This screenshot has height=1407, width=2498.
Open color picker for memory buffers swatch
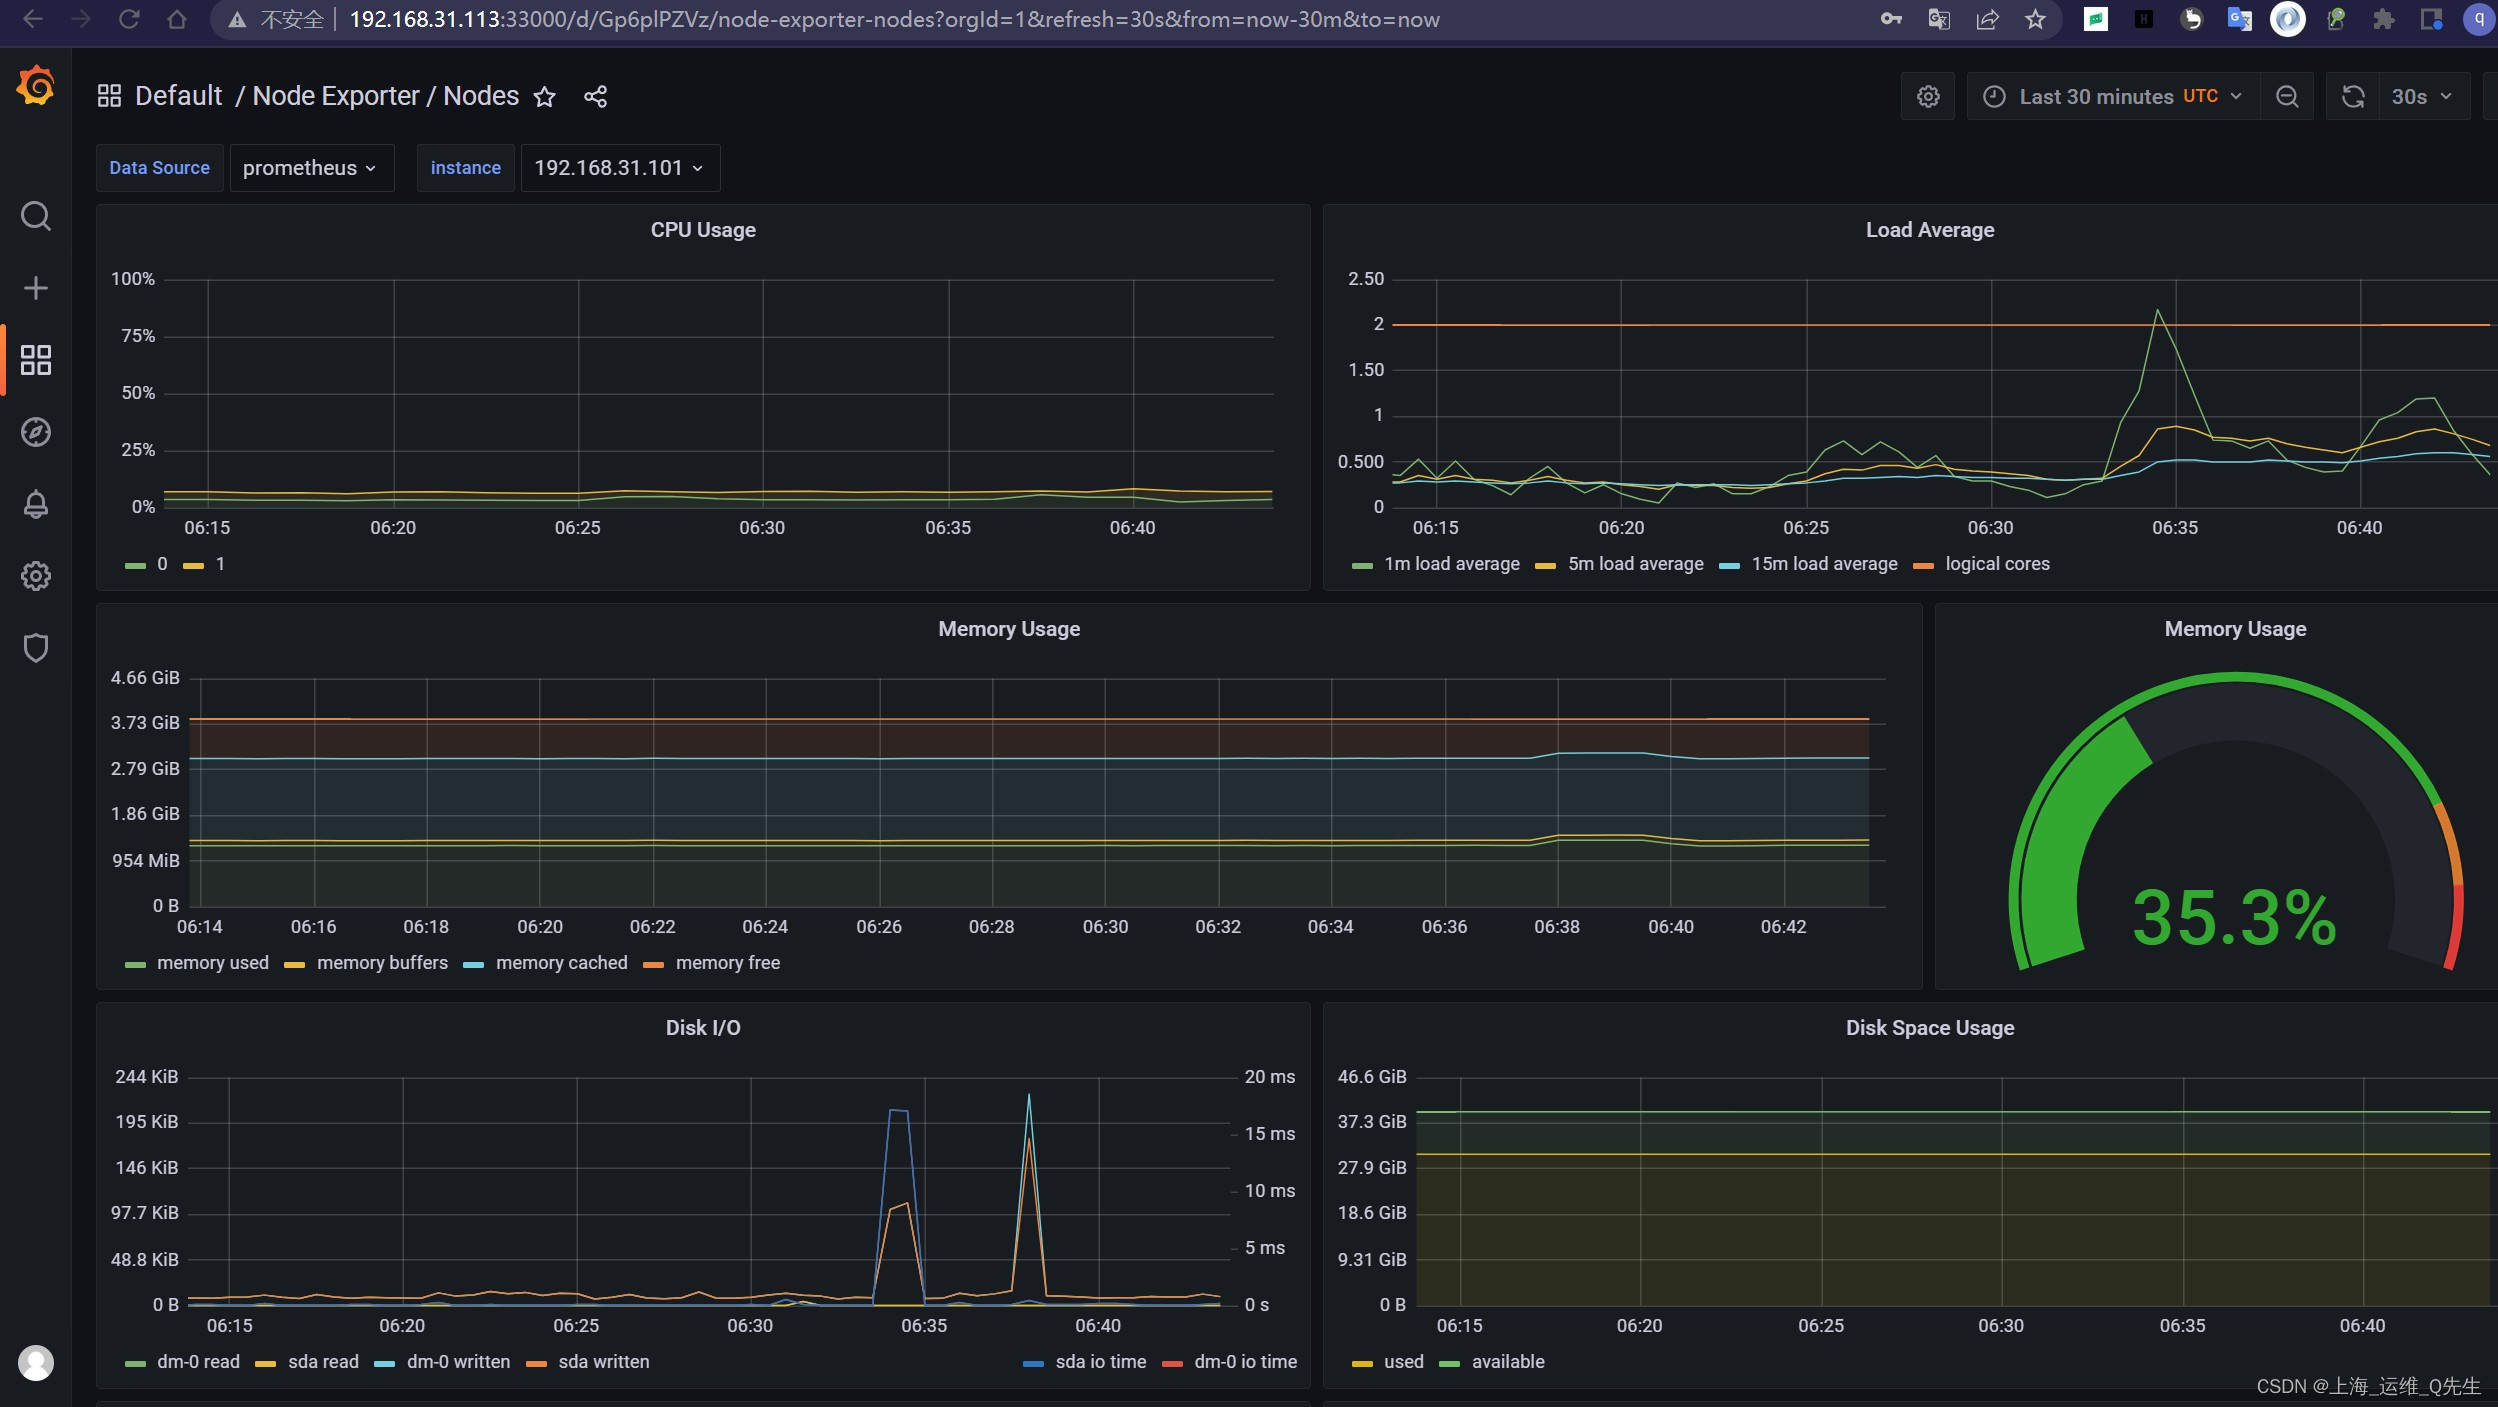click(x=294, y=965)
